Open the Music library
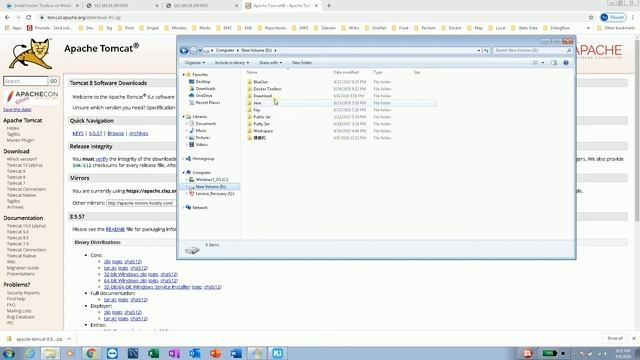This screenshot has width=640, height=360. (x=201, y=131)
